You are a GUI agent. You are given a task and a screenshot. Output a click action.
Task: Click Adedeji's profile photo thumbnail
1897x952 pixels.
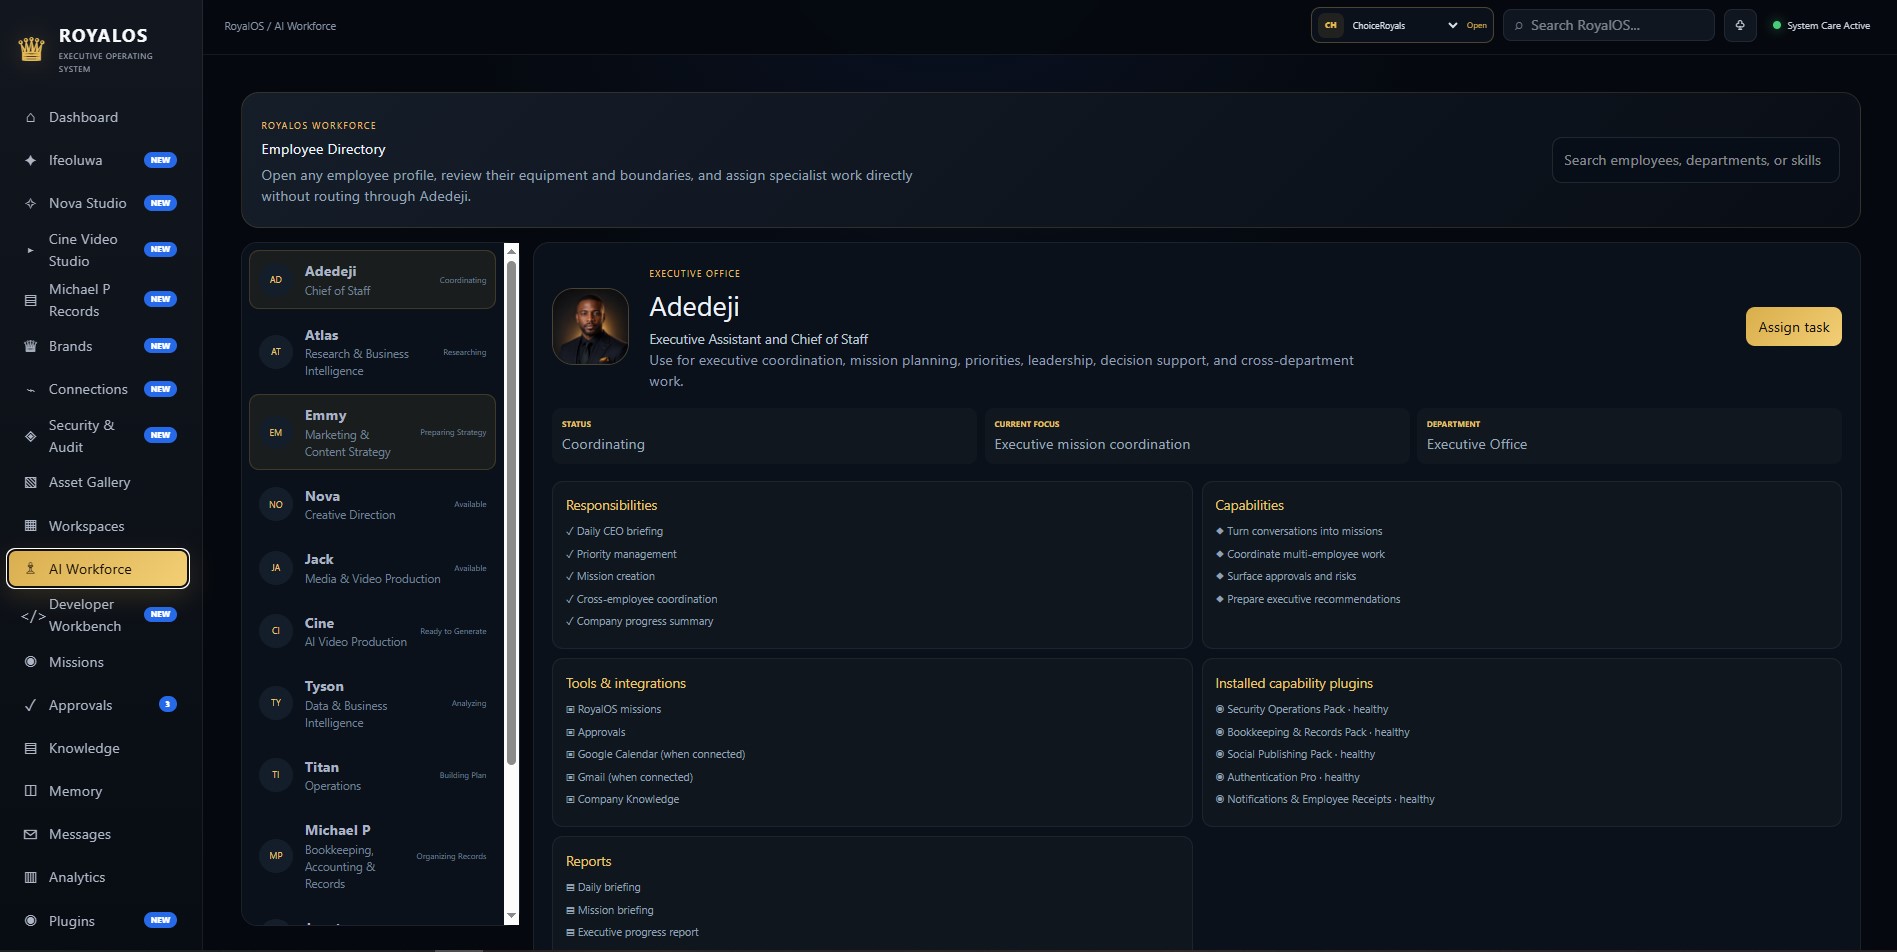pos(590,326)
